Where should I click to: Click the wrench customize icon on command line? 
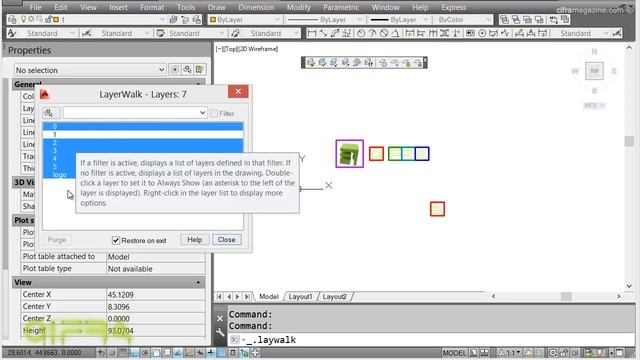(220, 332)
